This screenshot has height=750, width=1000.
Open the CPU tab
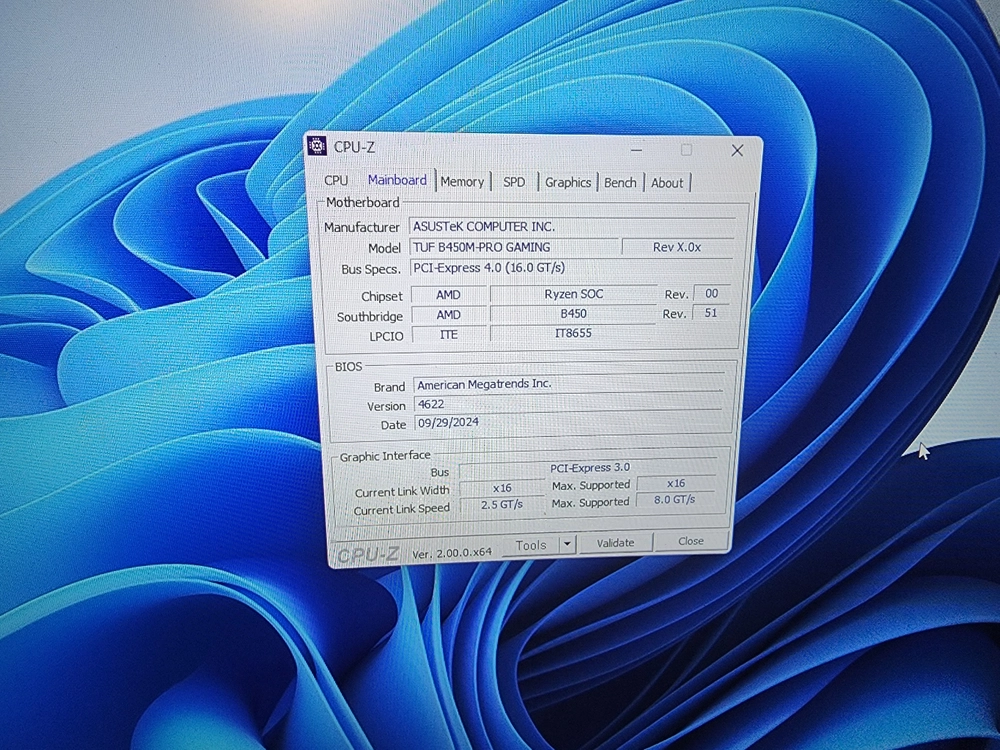(x=336, y=180)
